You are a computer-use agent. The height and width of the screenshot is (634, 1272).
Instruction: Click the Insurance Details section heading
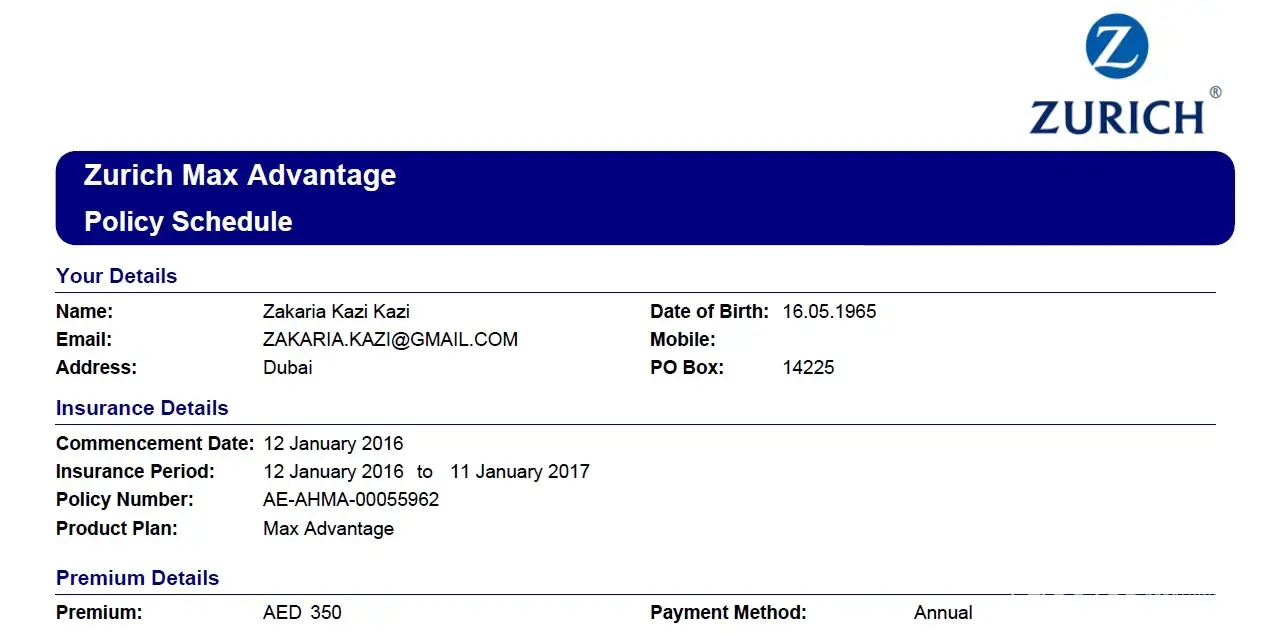[142, 408]
